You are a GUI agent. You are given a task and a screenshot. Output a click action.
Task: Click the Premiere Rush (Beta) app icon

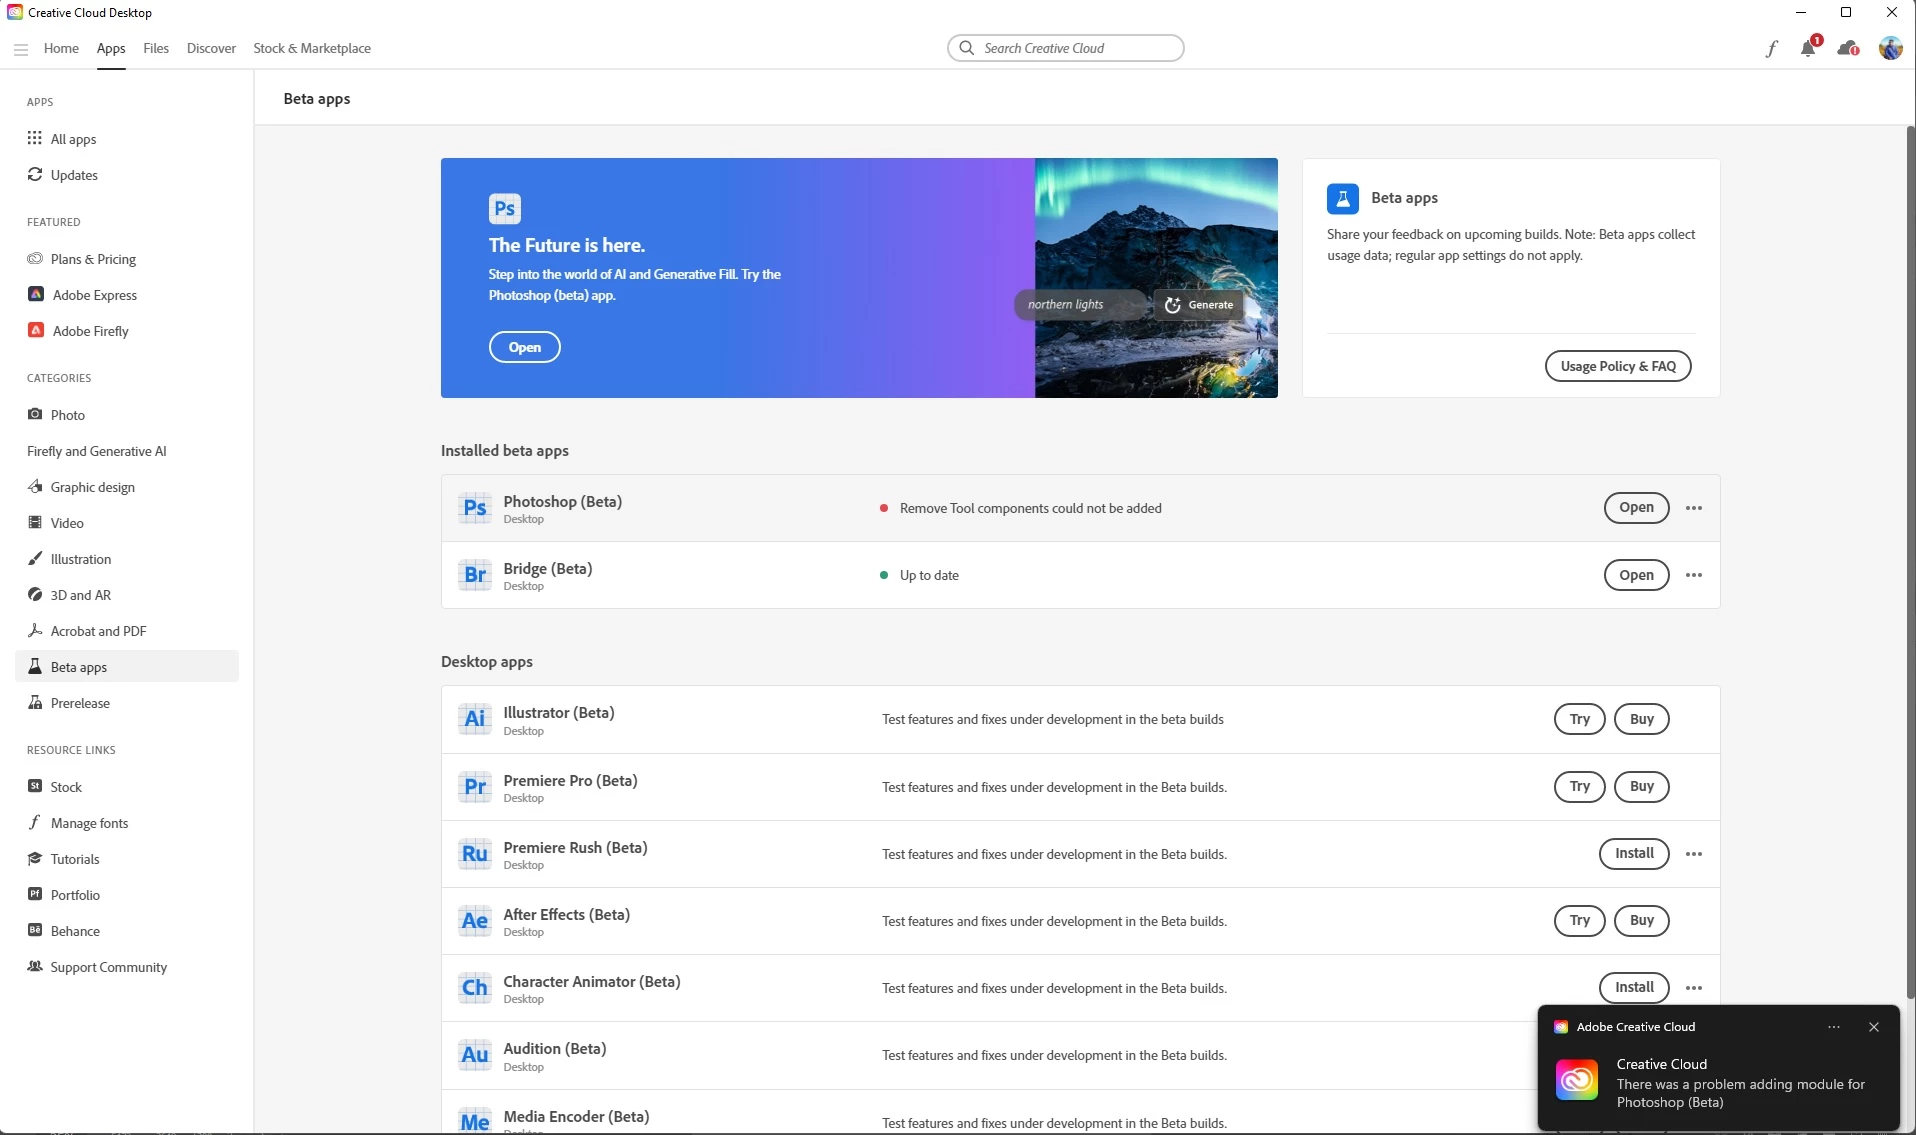coord(475,854)
